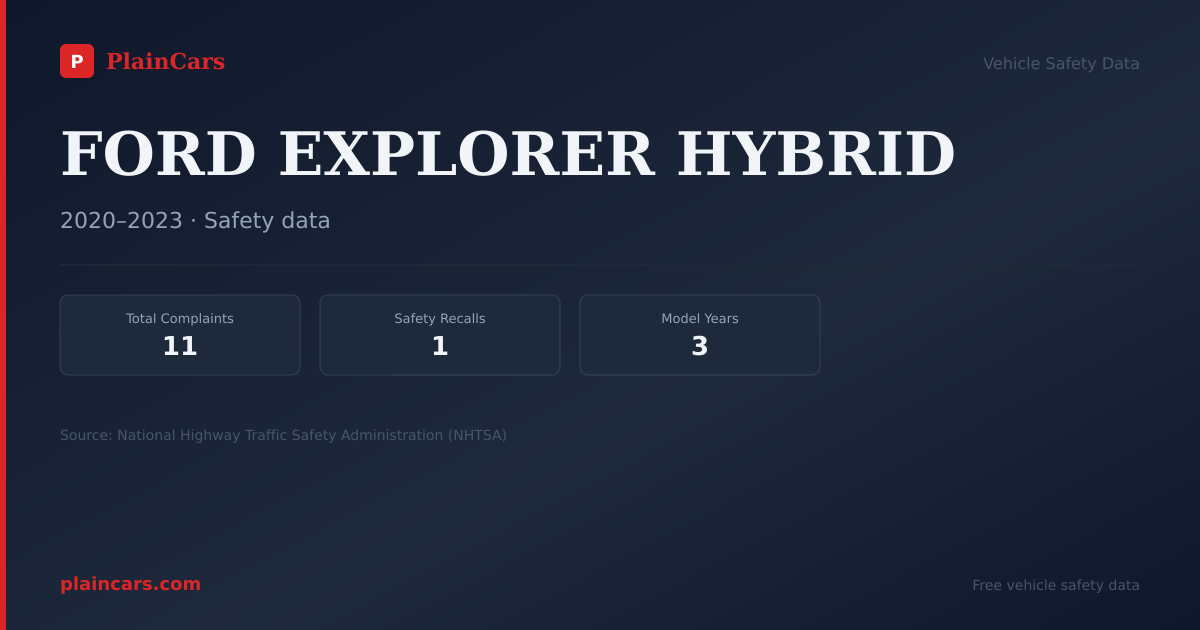Click the Total Complaints value 11
Image resolution: width=1200 pixels, height=630 pixels.
point(180,346)
